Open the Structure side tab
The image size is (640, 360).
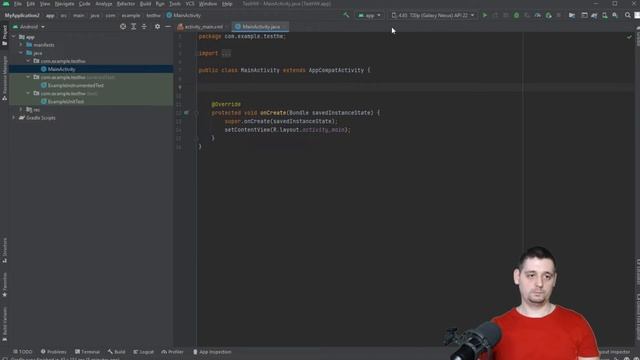click(4, 250)
